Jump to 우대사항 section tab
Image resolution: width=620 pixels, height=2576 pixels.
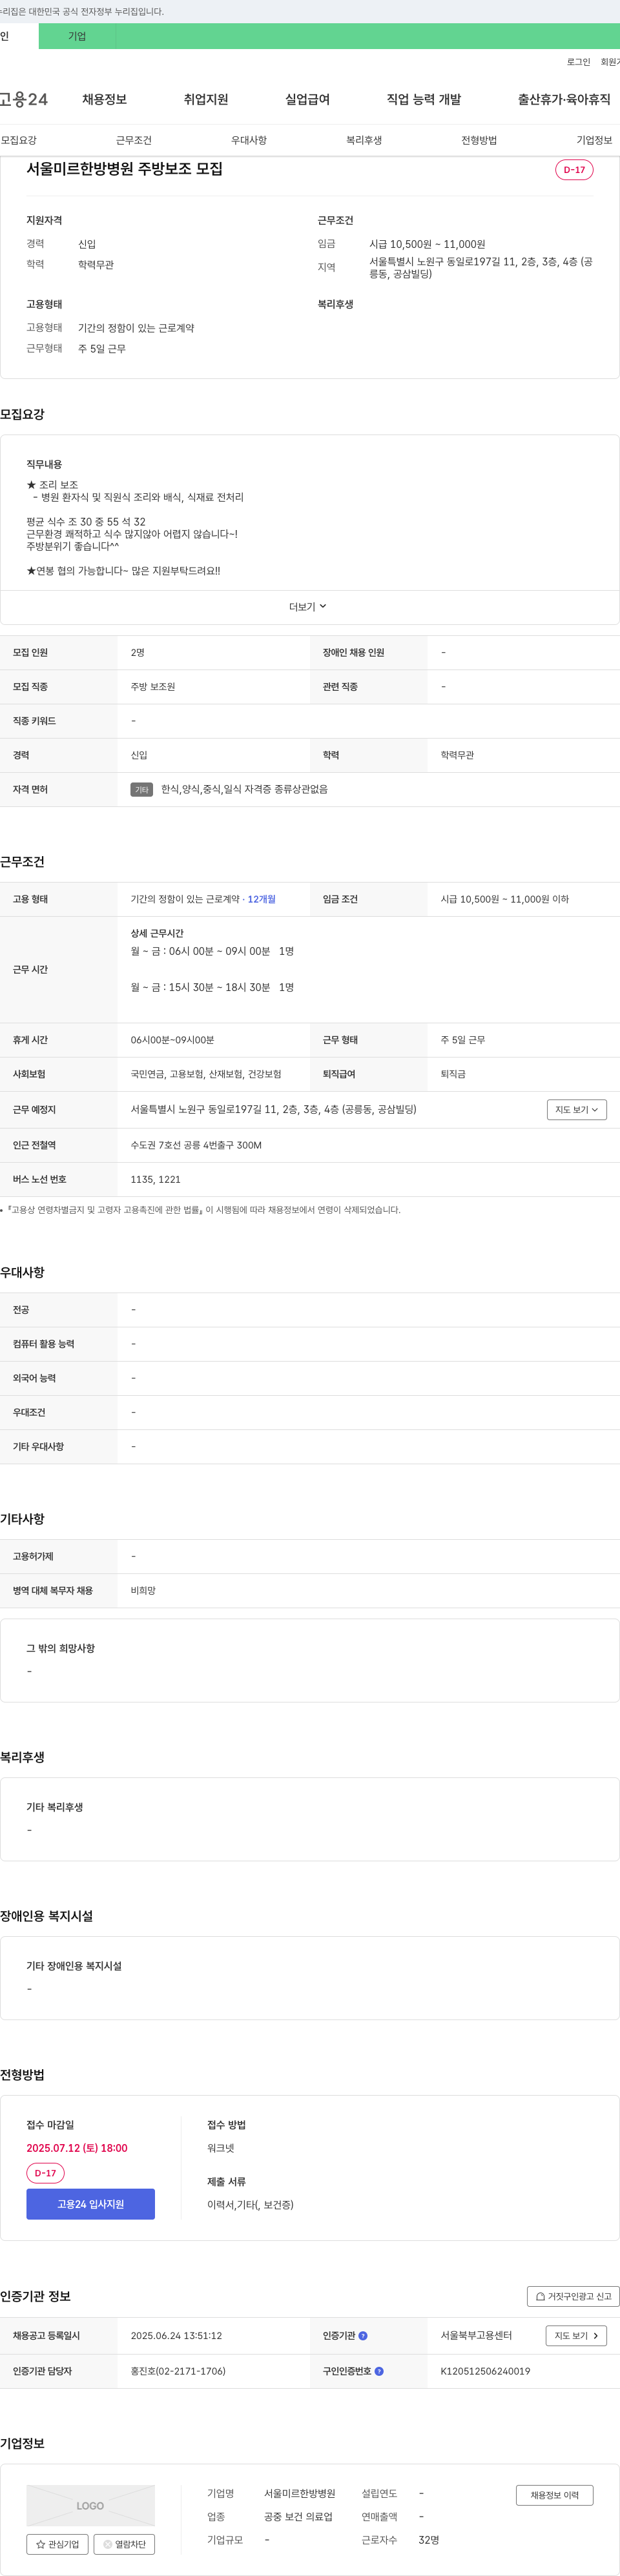249,140
